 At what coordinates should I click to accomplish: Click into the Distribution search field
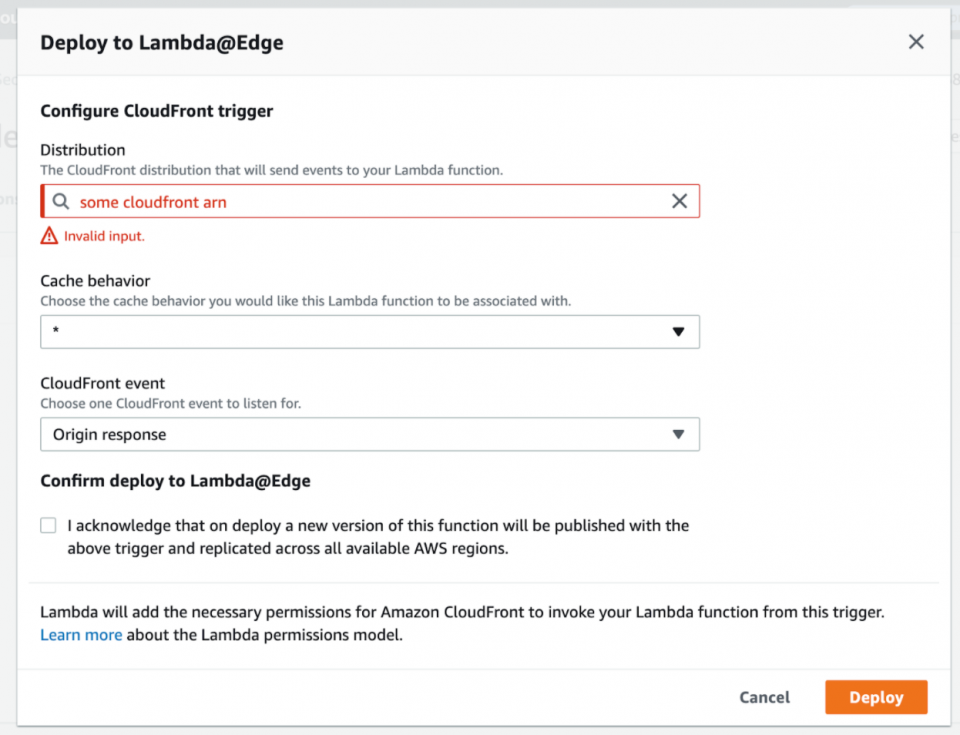click(360, 202)
